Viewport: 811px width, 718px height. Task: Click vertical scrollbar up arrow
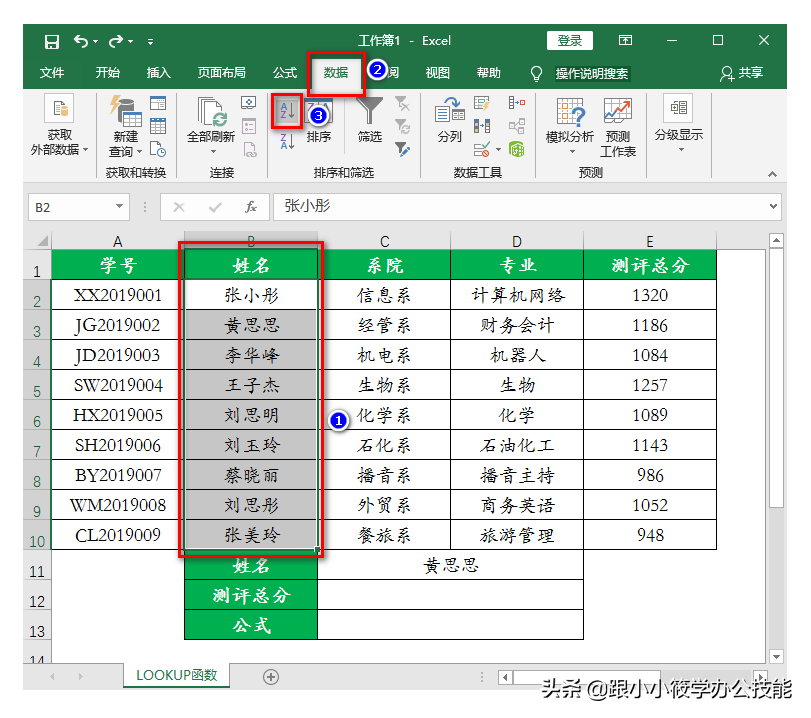[x=776, y=241]
